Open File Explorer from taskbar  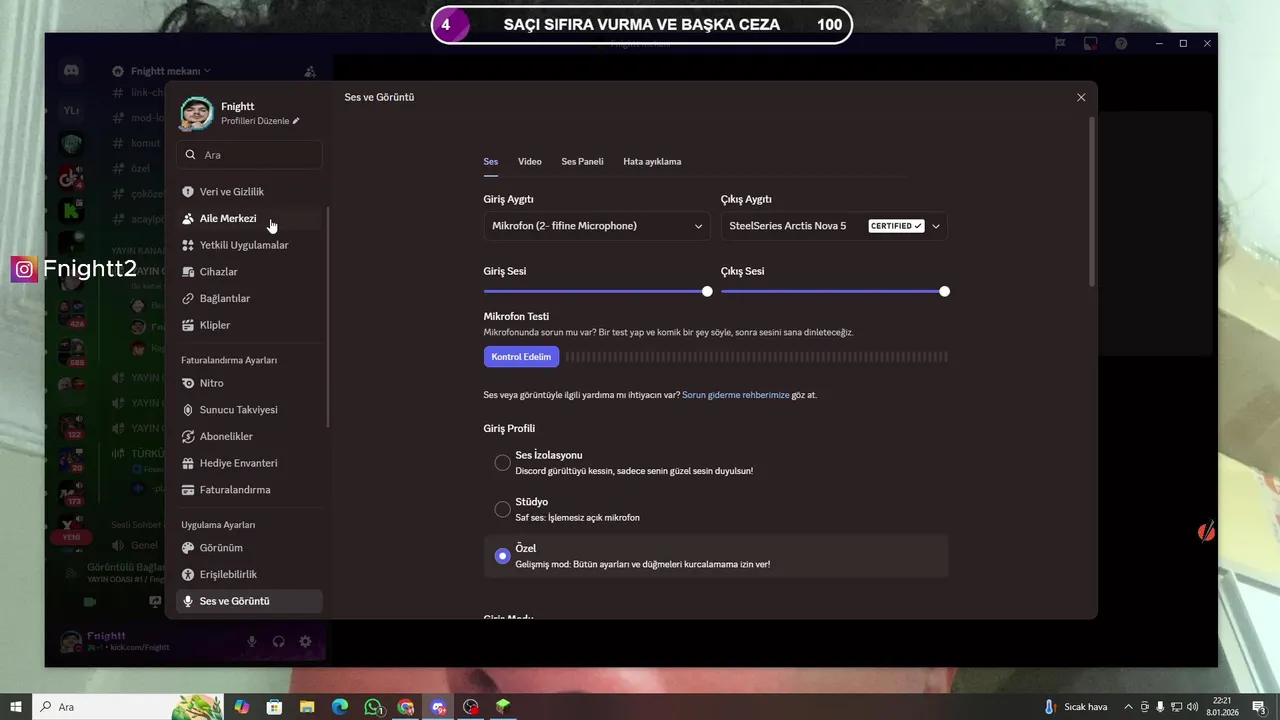[x=307, y=707]
